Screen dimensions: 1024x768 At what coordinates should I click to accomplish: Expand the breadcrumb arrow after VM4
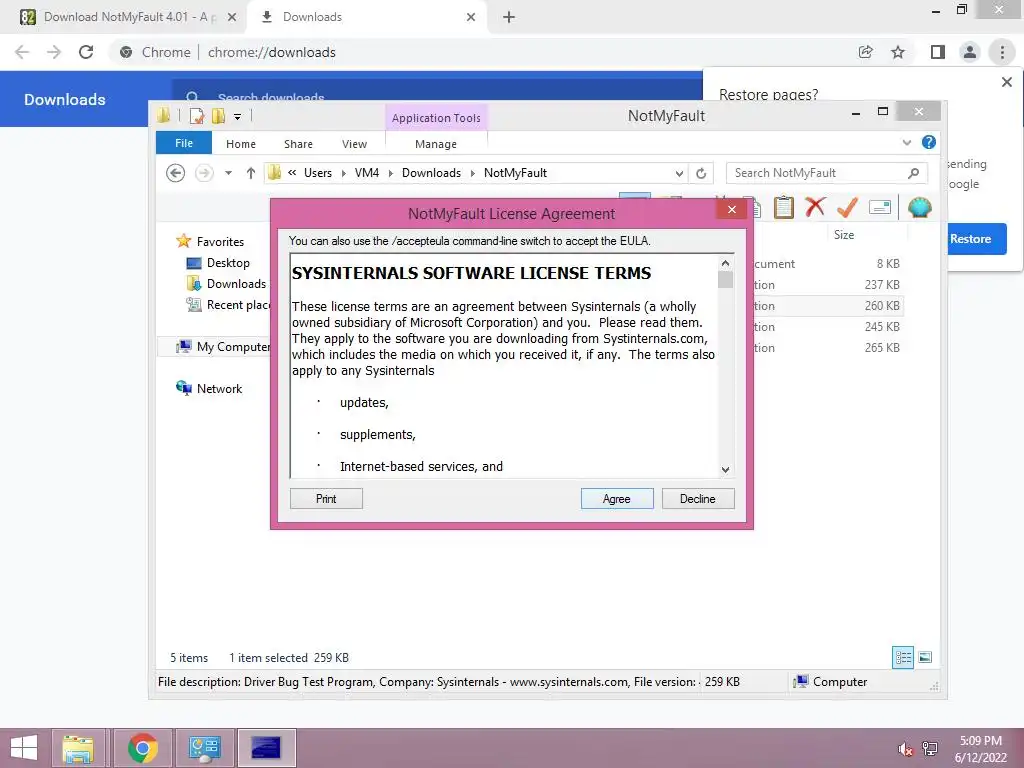[391, 173]
